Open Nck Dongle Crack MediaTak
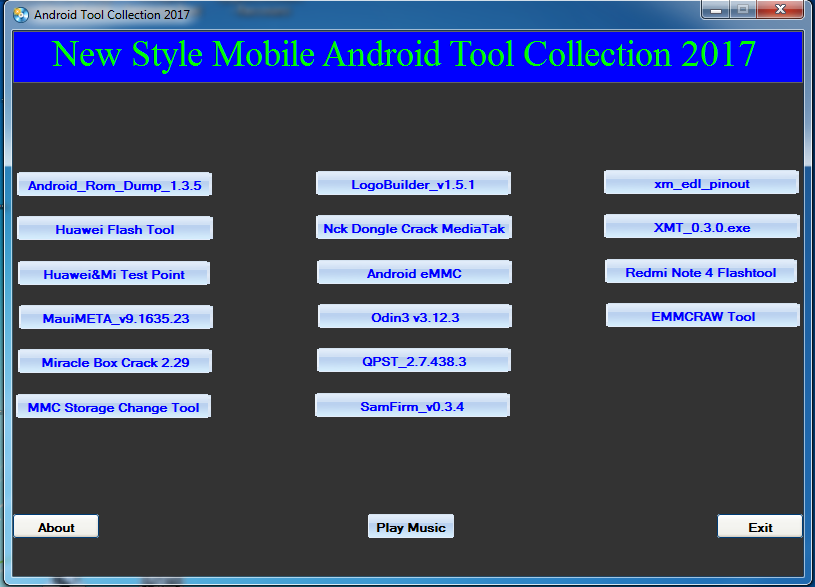This screenshot has width=815, height=587. click(x=414, y=228)
